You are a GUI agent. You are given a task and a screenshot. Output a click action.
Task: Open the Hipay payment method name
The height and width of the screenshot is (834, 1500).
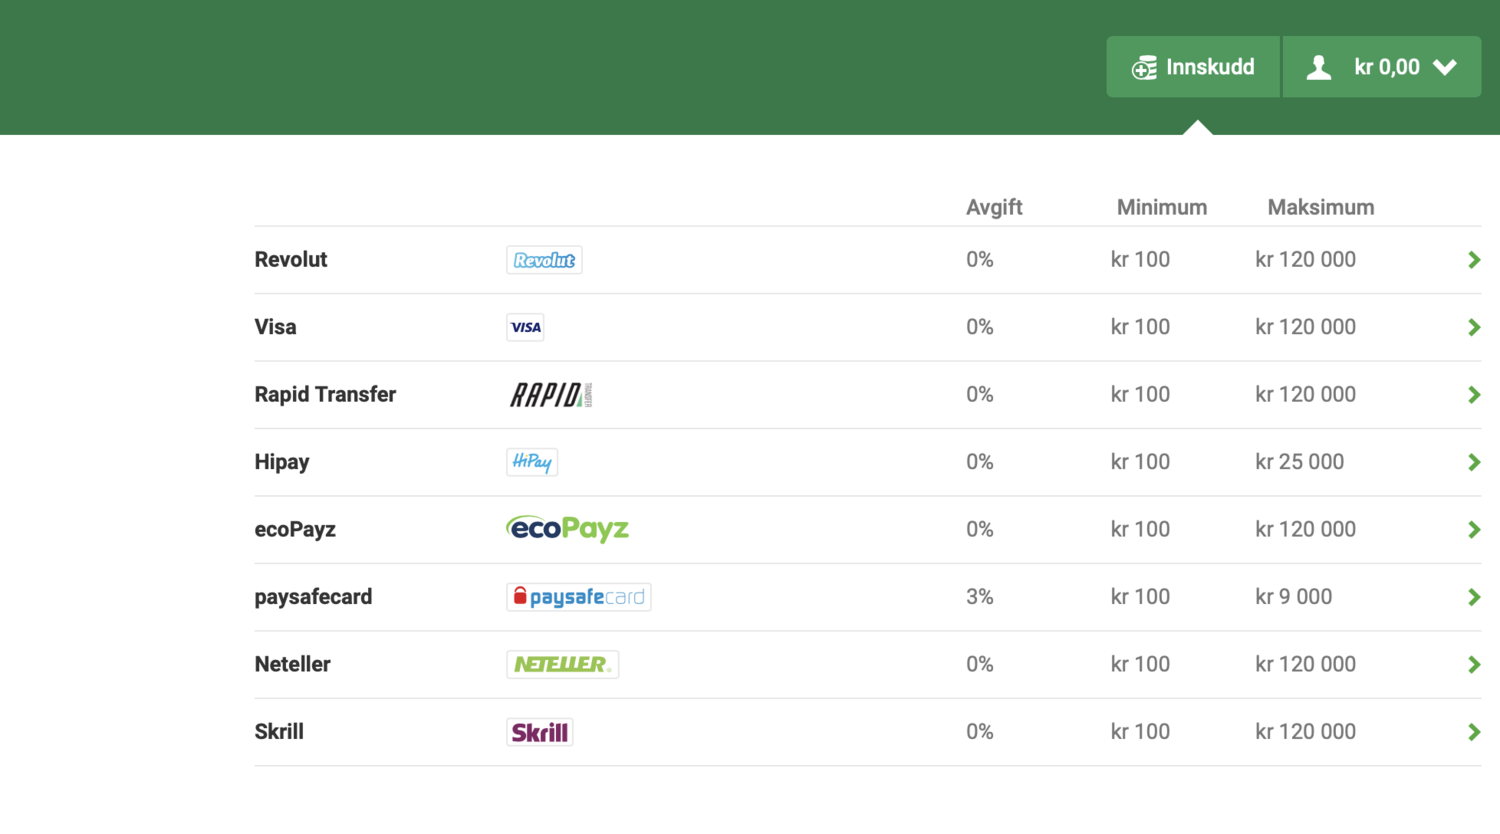coord(282,462)
